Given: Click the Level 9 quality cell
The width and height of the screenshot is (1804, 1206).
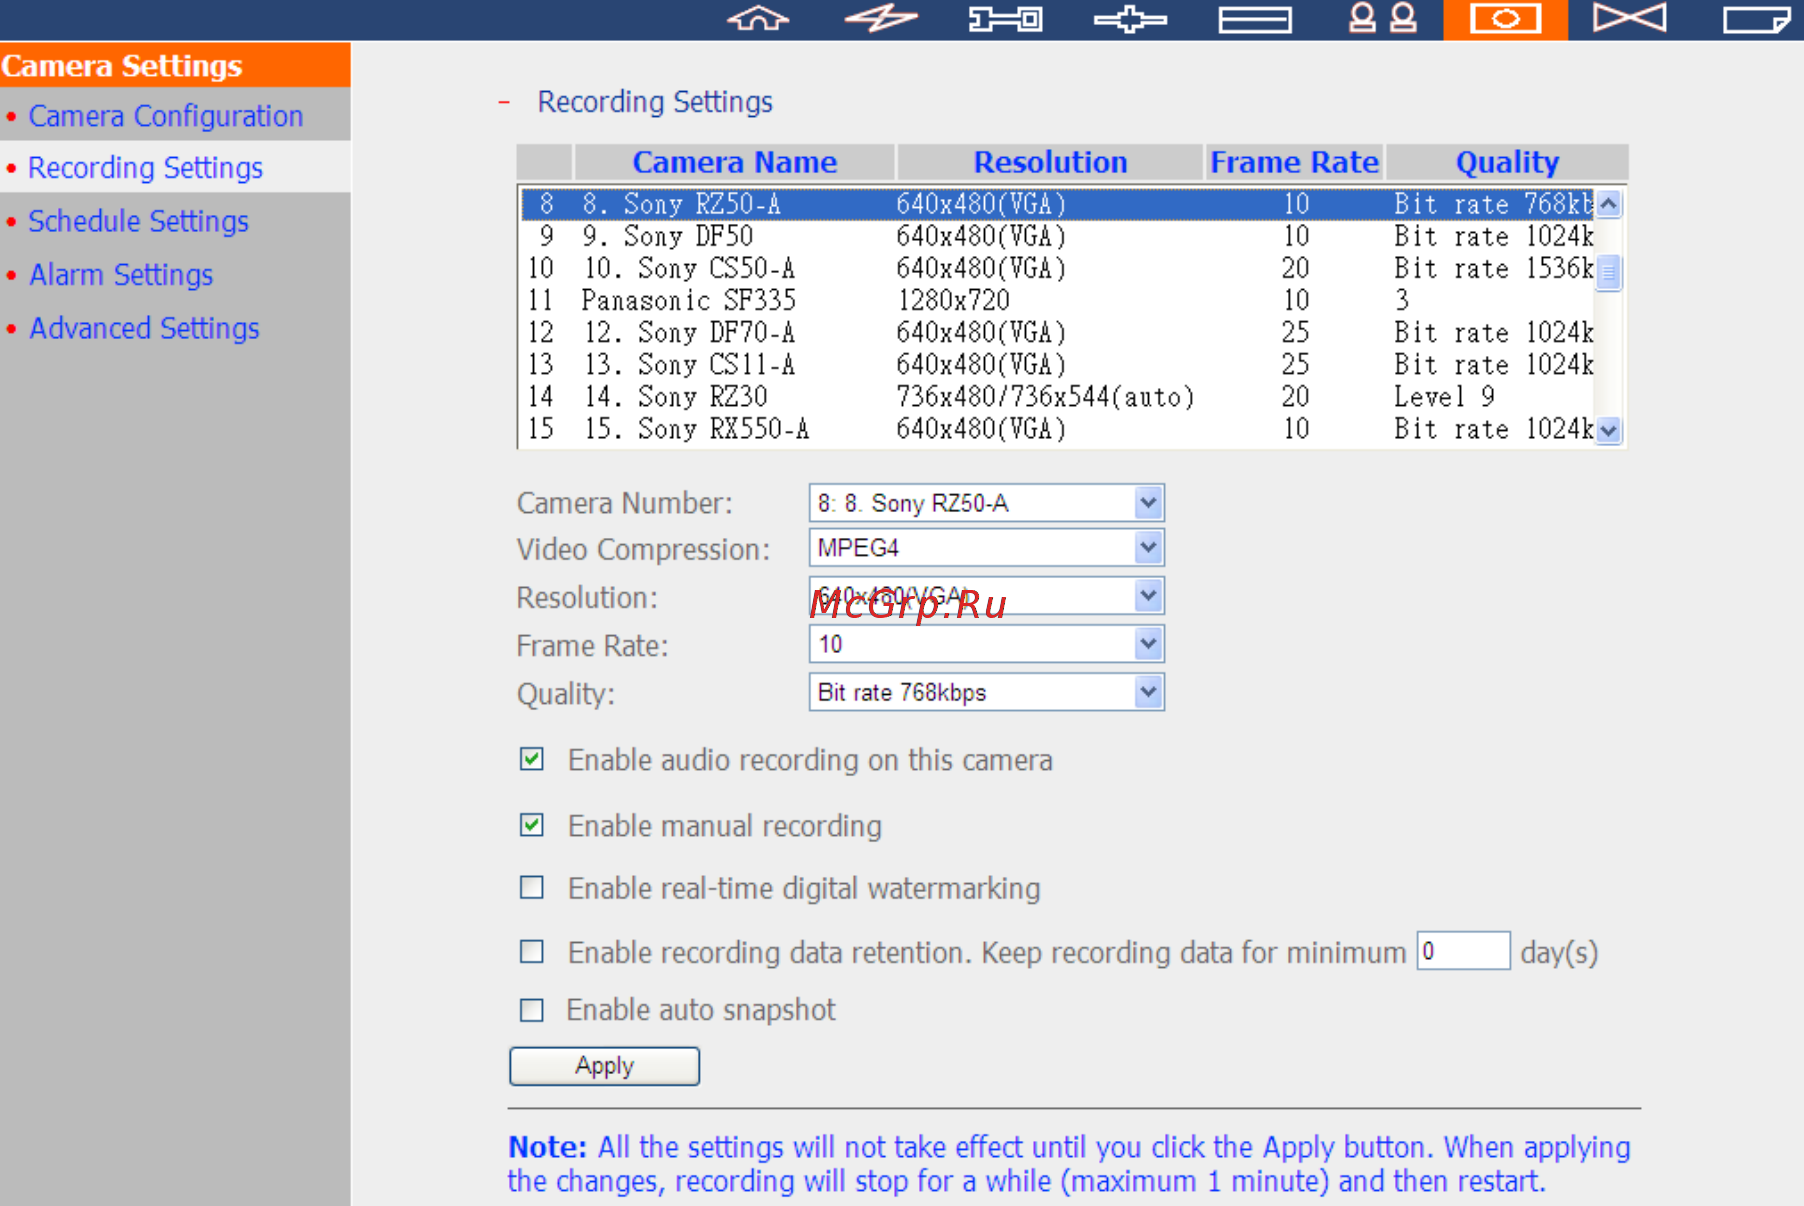Looking at the screenshot, I should pos(1444,397).
